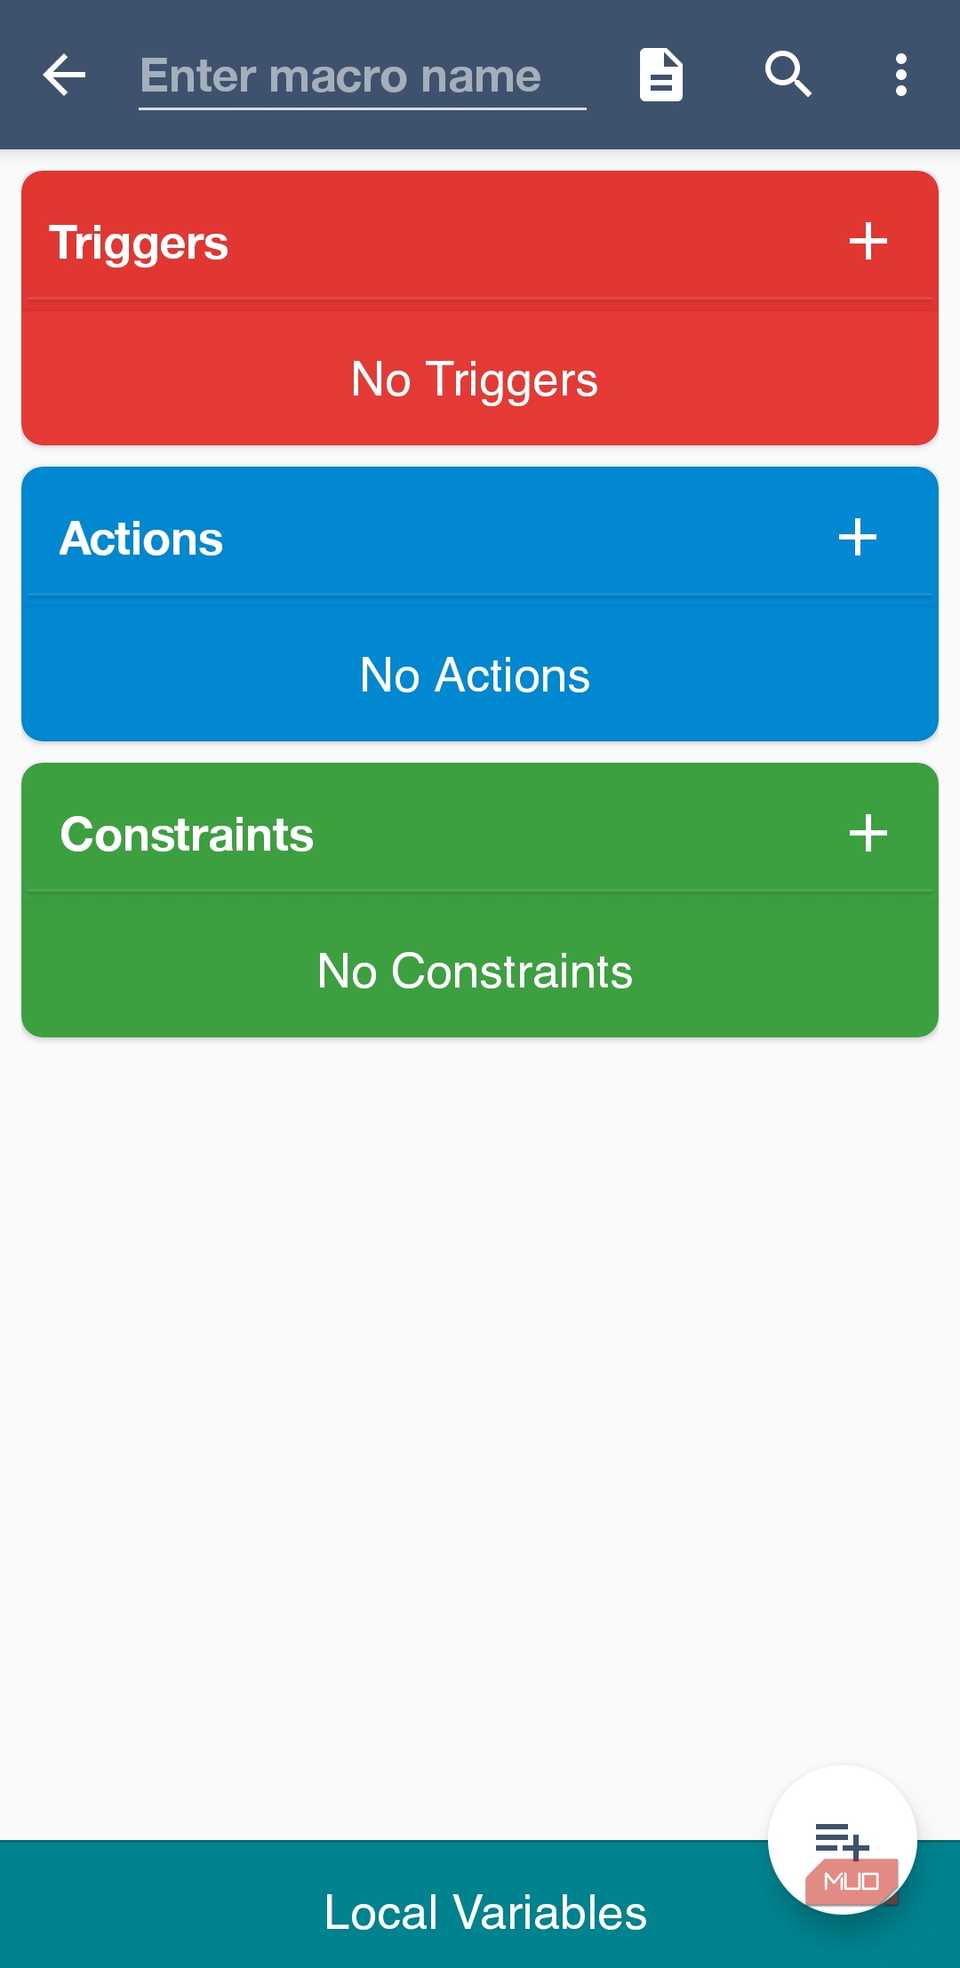The width and height of the screenshot is (960, 1968).
Task: Add a new constraint with the plus icon
Action: click(868, 833)
